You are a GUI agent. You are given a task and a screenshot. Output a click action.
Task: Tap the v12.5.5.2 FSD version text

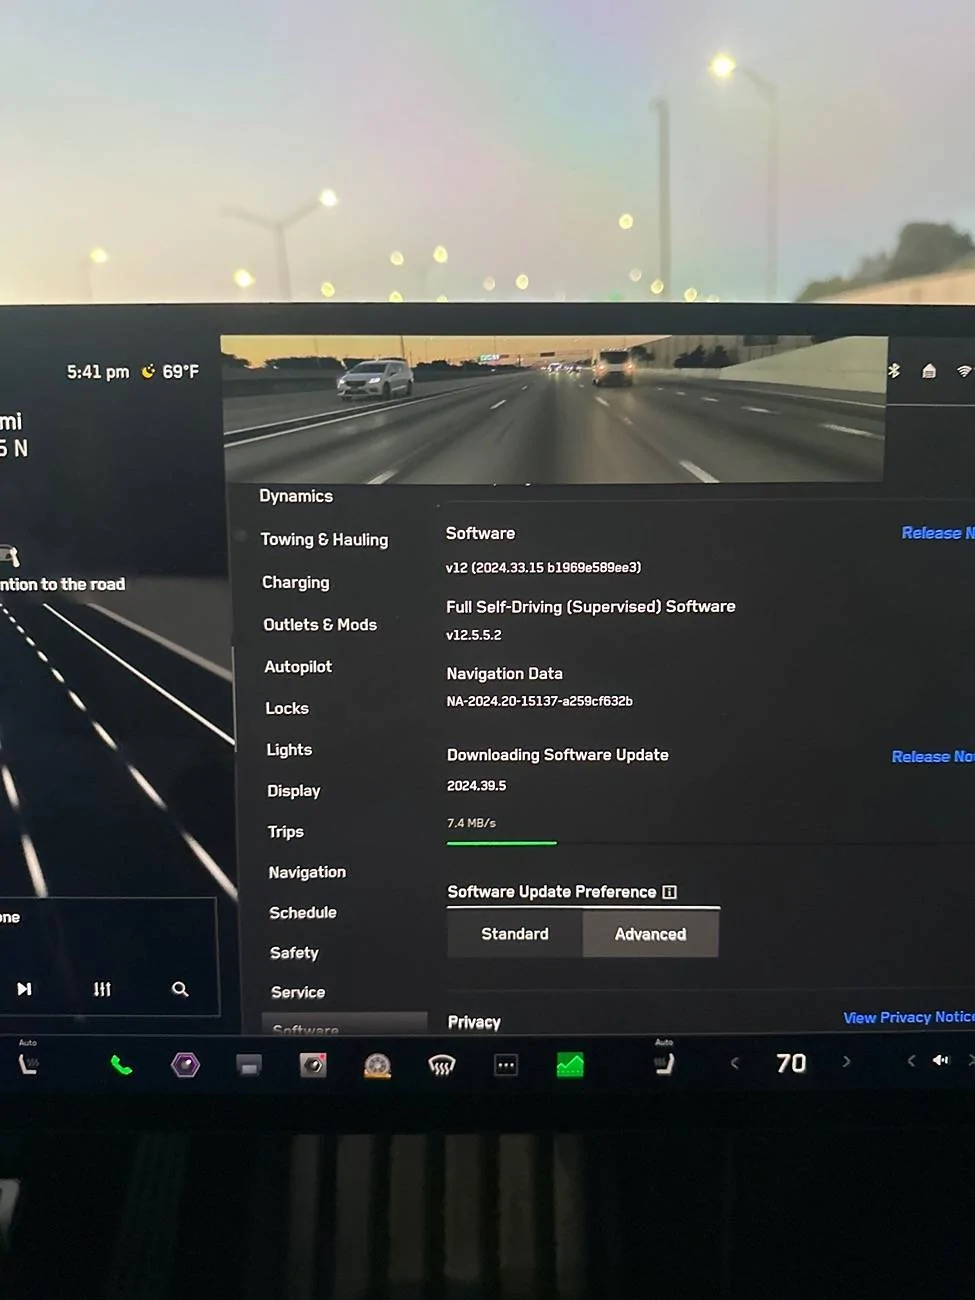[474, 635]
